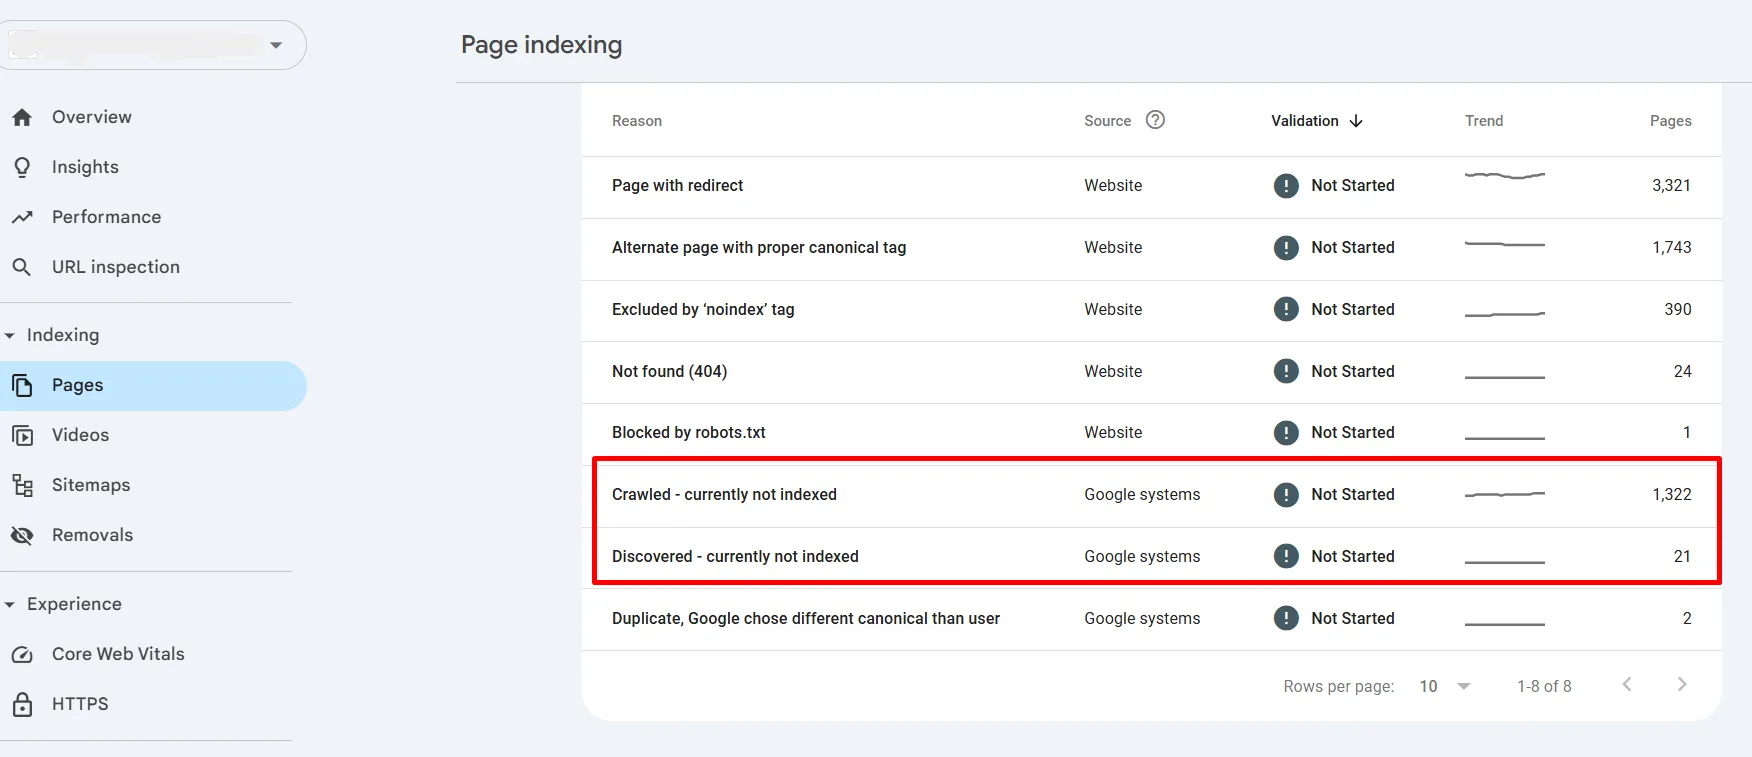
Task: Open Removals in the sidebar
Action: [x=153, y=535]
